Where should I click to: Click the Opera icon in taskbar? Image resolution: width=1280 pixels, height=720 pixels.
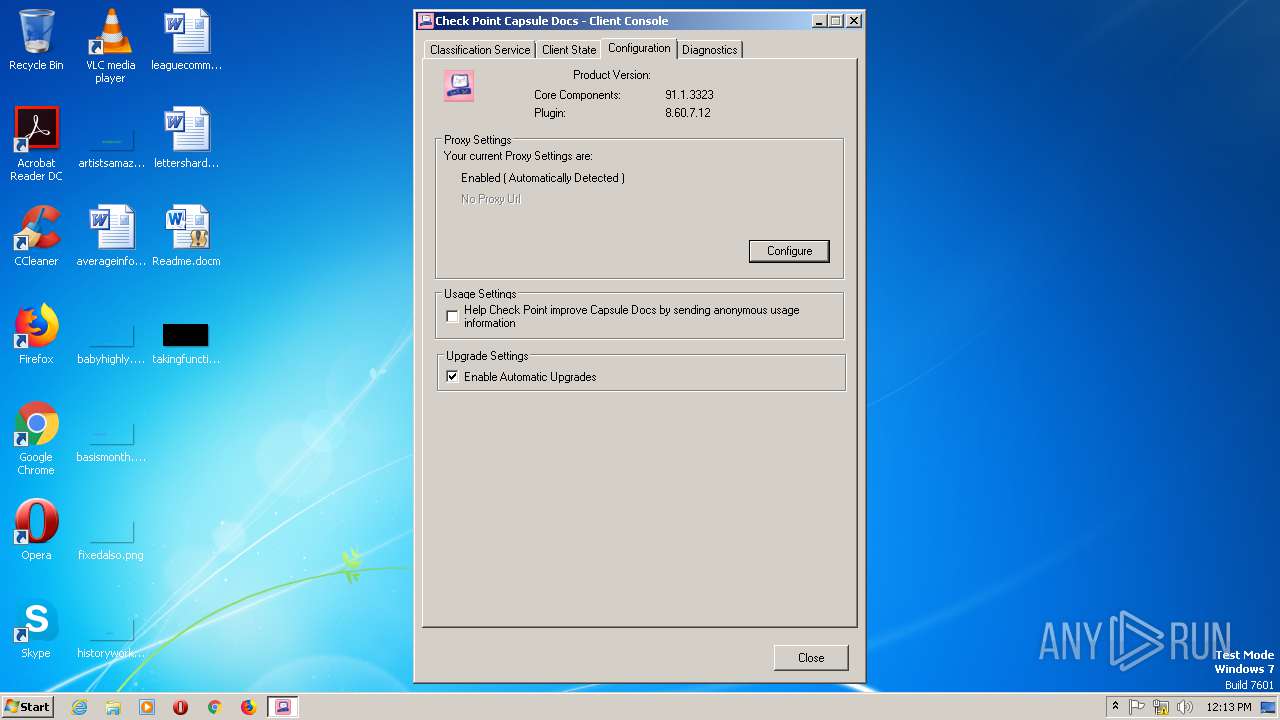pos(181,707)
